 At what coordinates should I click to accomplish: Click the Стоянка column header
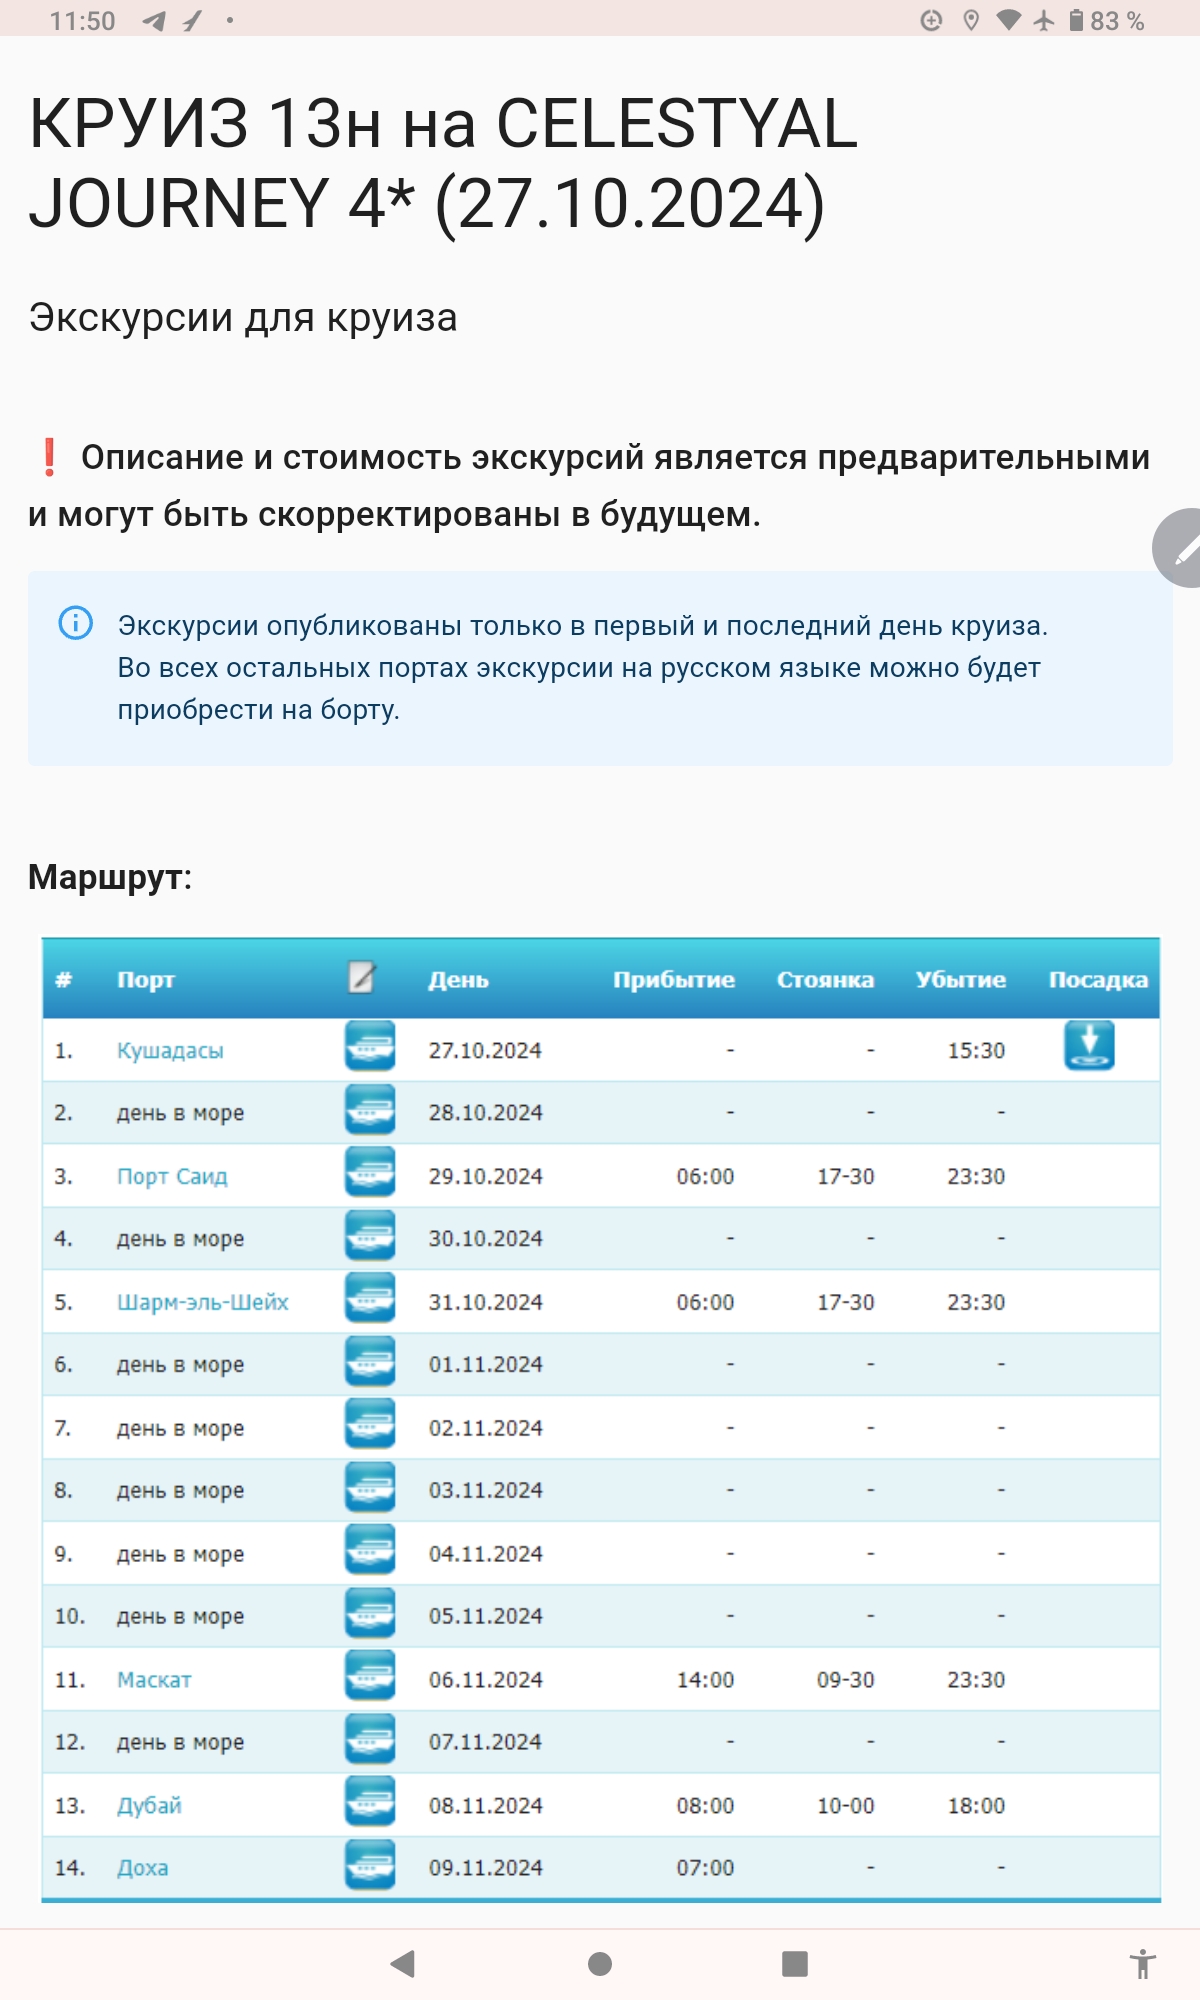point(825,980)
